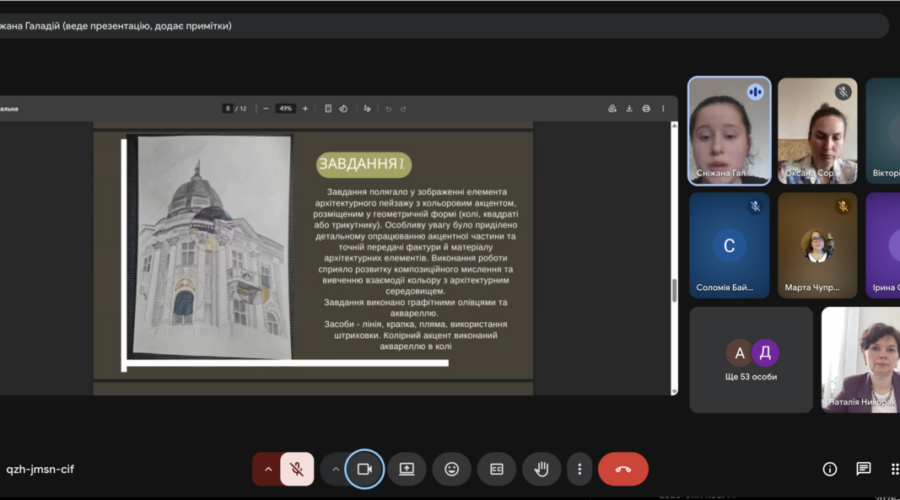Select Оксана Сор... participant video tile
This screenshot has width=900, height=500.
pos(817,131)
